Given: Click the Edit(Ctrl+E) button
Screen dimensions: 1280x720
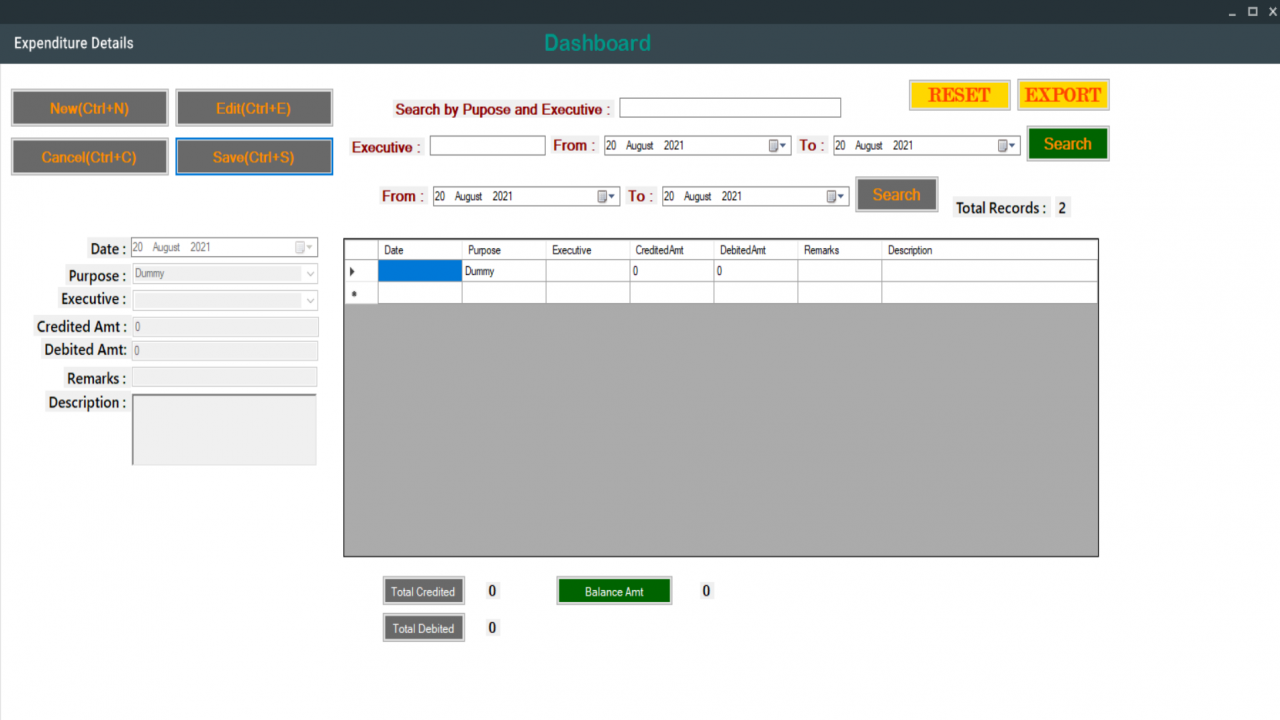Looking at the screenshot, I should [x=254, y=108].
